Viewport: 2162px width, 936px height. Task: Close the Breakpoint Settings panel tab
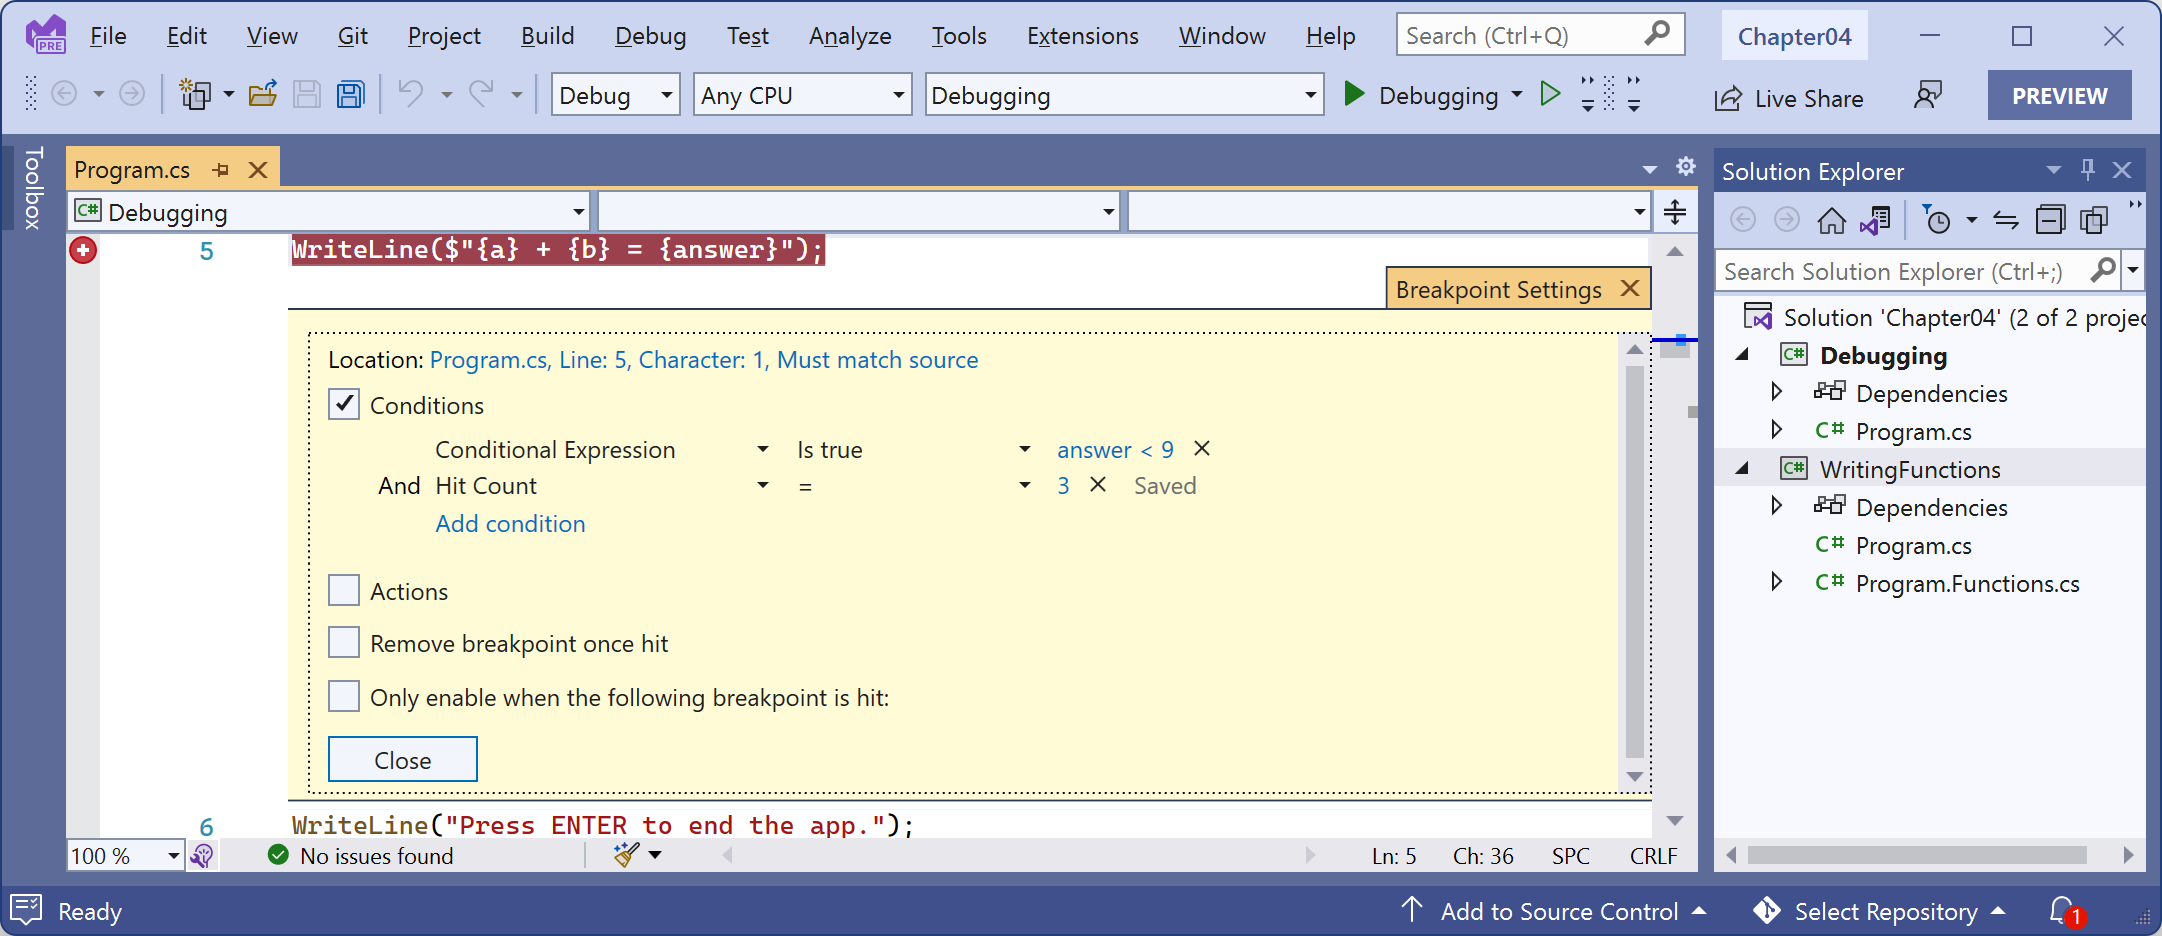pos(1630,288)
